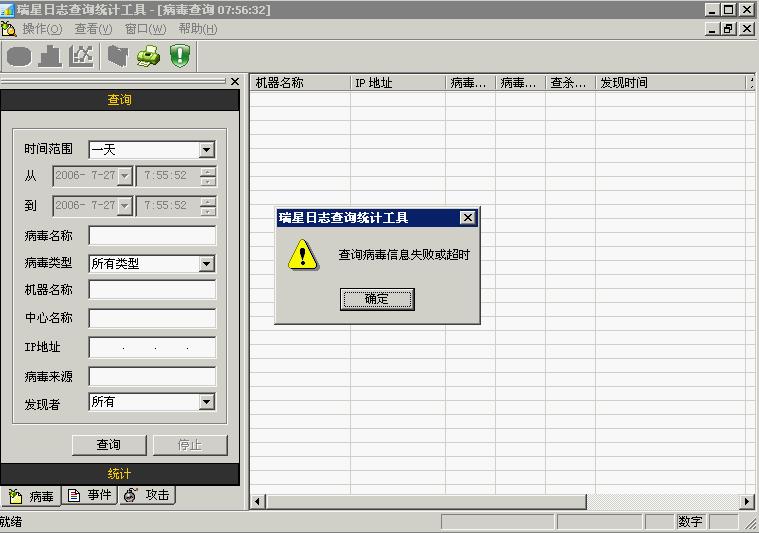Click the 查询 panel header

(x=120, y=100)
